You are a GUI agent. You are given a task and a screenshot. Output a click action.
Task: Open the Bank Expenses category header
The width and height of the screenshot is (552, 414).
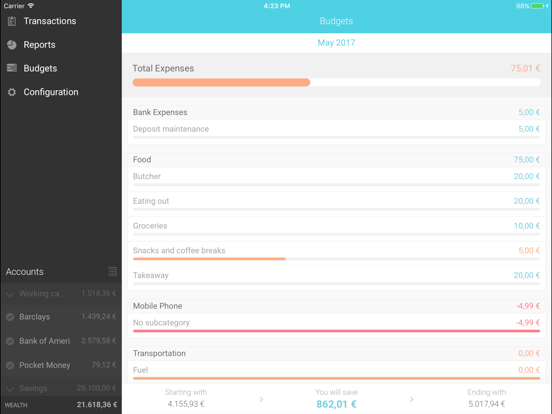pos(336,112)
